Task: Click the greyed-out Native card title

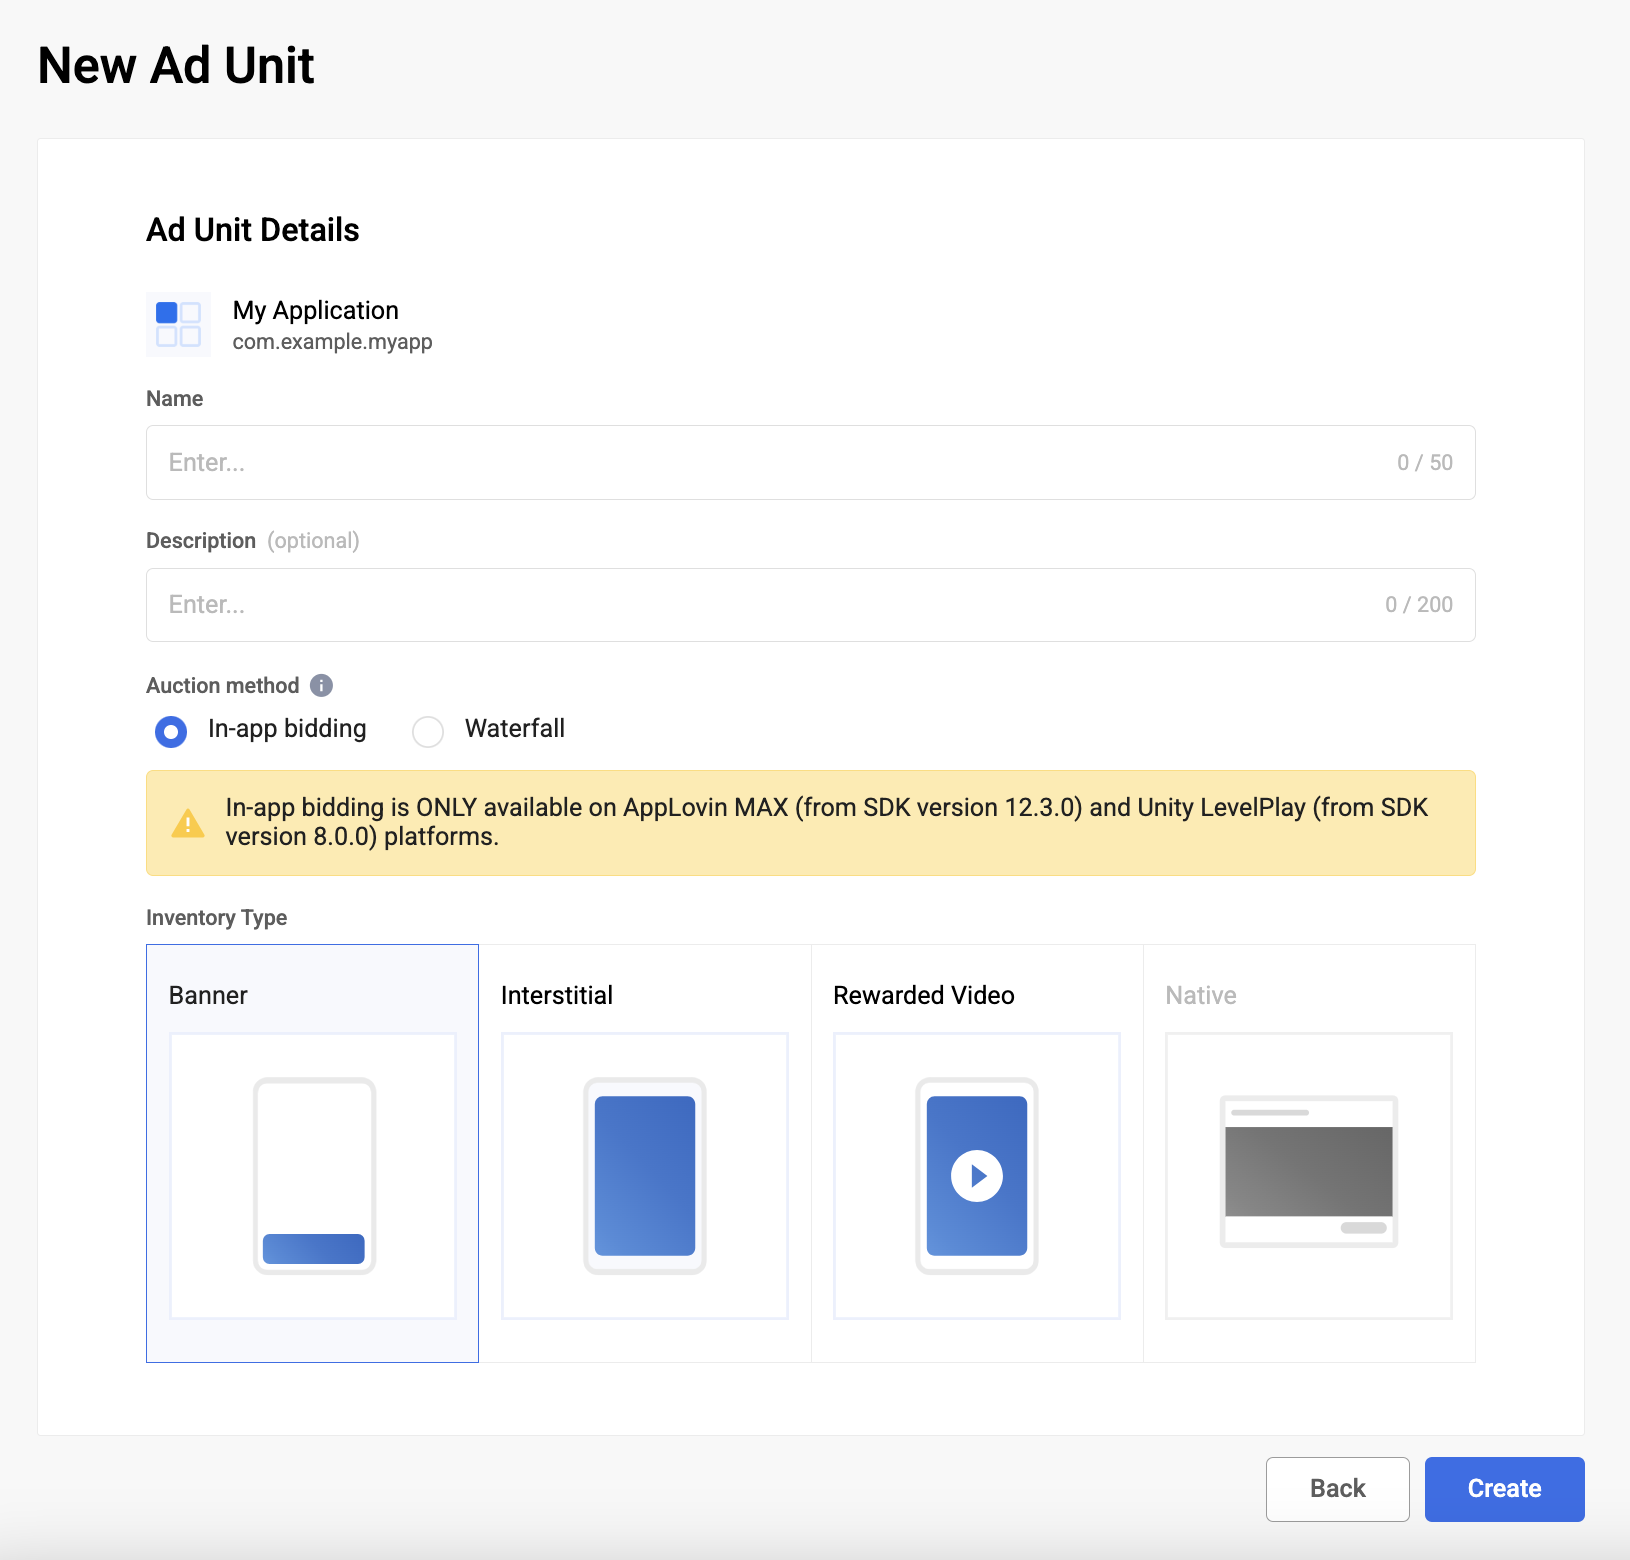Action: pyautogui.click(x=1201, y=995)
